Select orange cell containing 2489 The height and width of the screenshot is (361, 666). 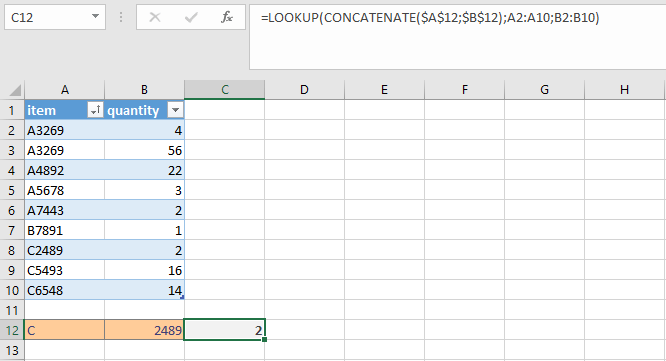[144, 330]
